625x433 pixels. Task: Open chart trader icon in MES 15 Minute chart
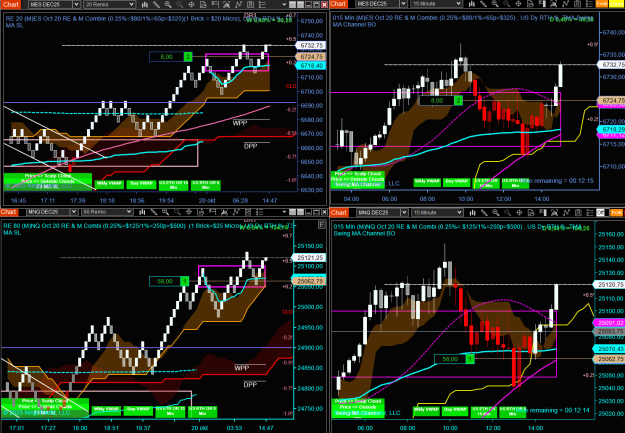click(x=542, y=4)
